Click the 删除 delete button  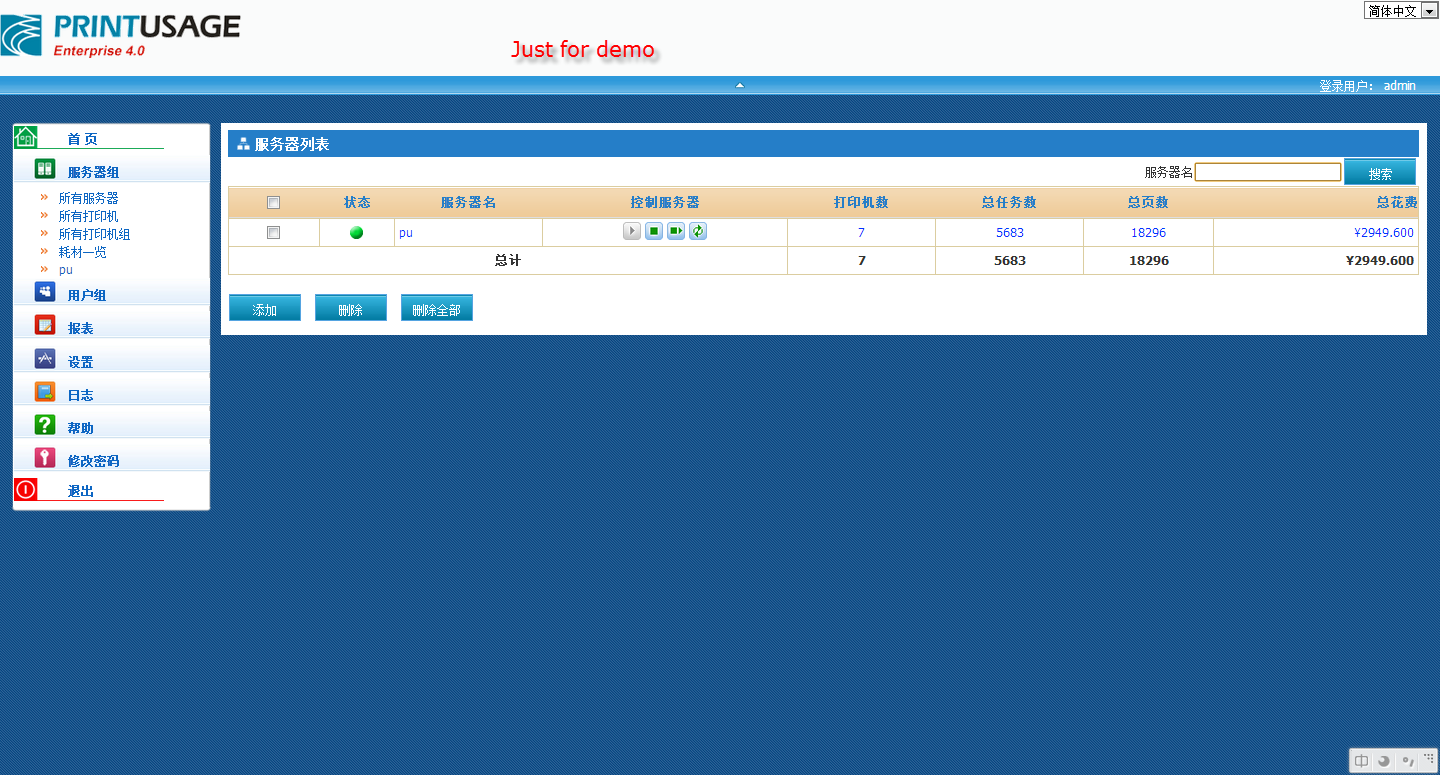point(351,308)
